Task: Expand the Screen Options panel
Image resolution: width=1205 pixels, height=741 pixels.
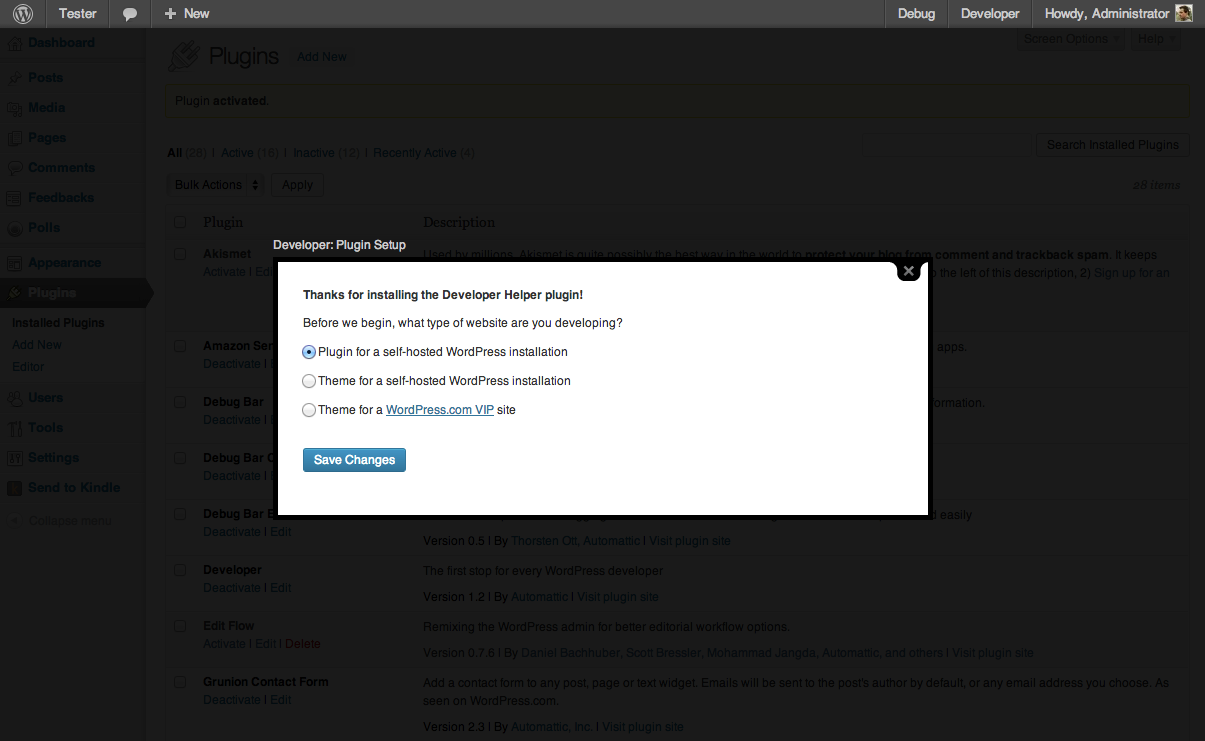Action: pyautogui.click(x=1072, y=39)
